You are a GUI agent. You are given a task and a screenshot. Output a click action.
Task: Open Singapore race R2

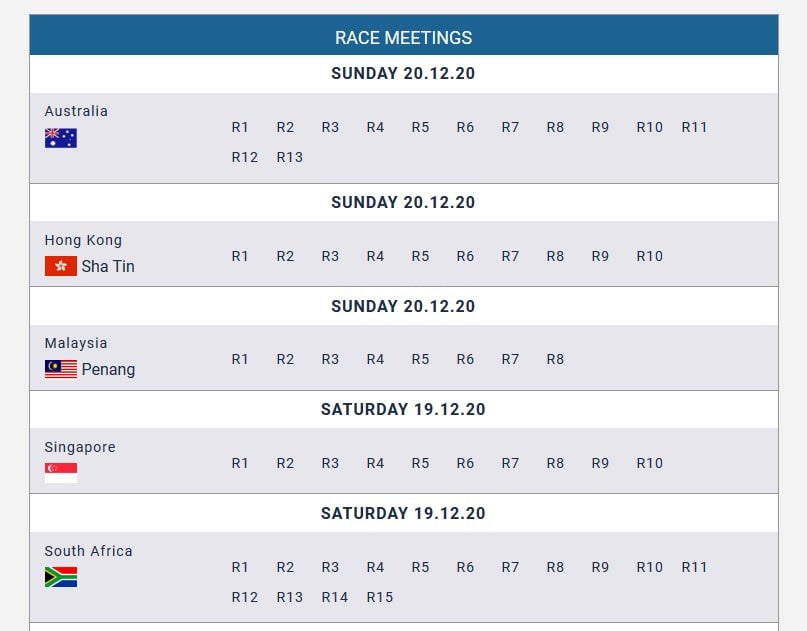(x=285, y=463)
